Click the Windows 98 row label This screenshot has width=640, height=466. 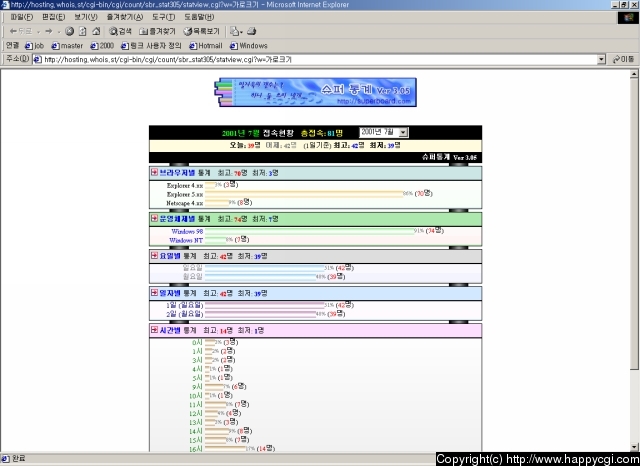pyautogui.click(x=187, y=231)
